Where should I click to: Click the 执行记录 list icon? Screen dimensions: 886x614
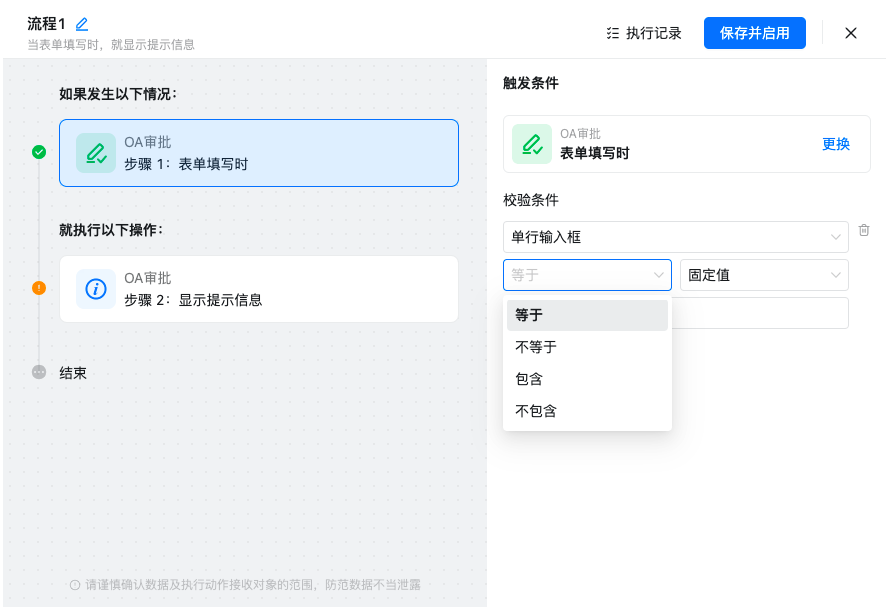(x=613, y=33)
